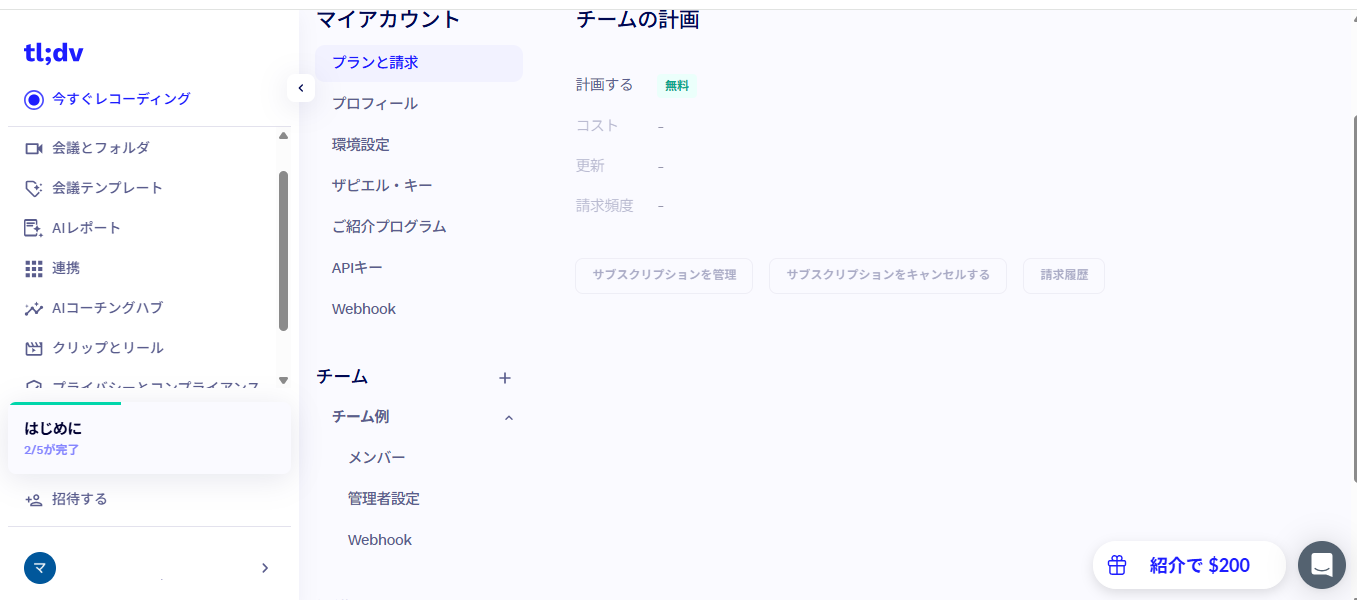
Task: Click the video camera icon beside 会議とフォルダ
Action: (x=34, y=148)
